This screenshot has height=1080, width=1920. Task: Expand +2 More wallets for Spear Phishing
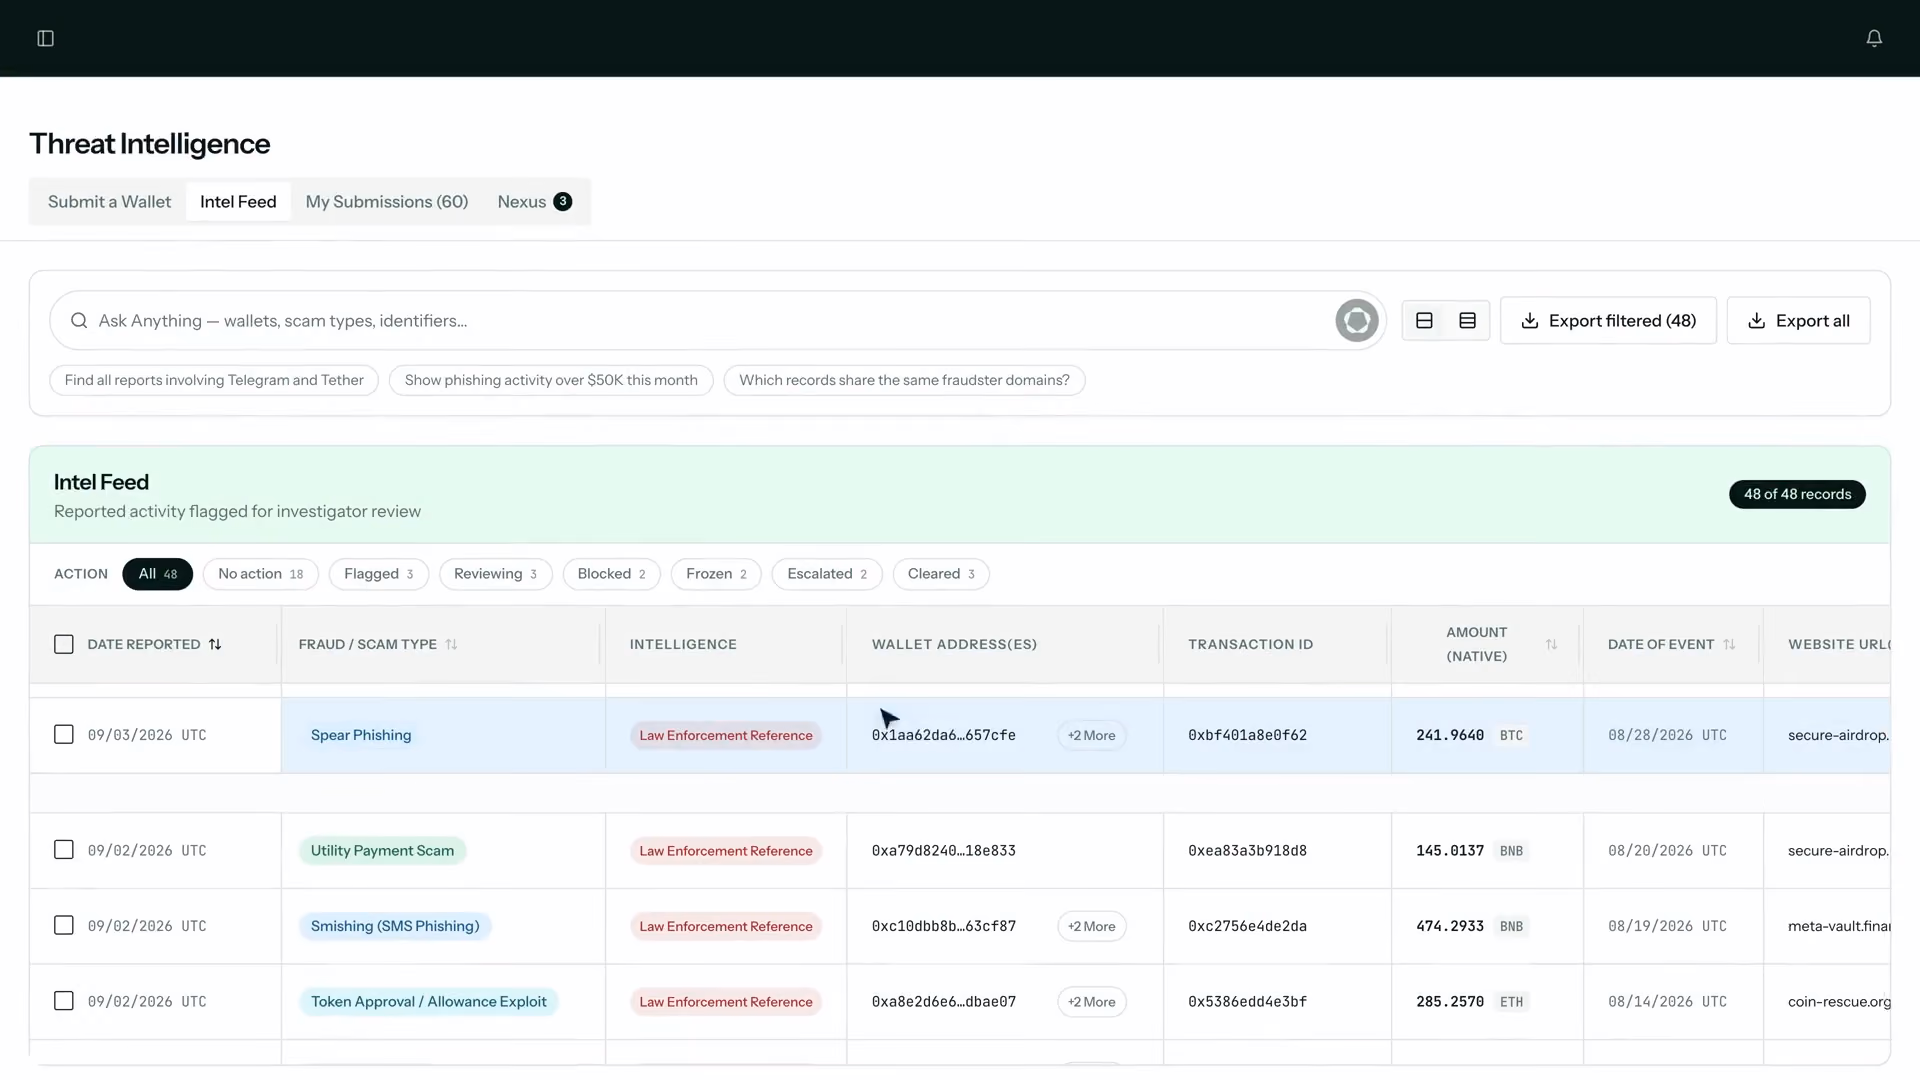(1091, 736)
